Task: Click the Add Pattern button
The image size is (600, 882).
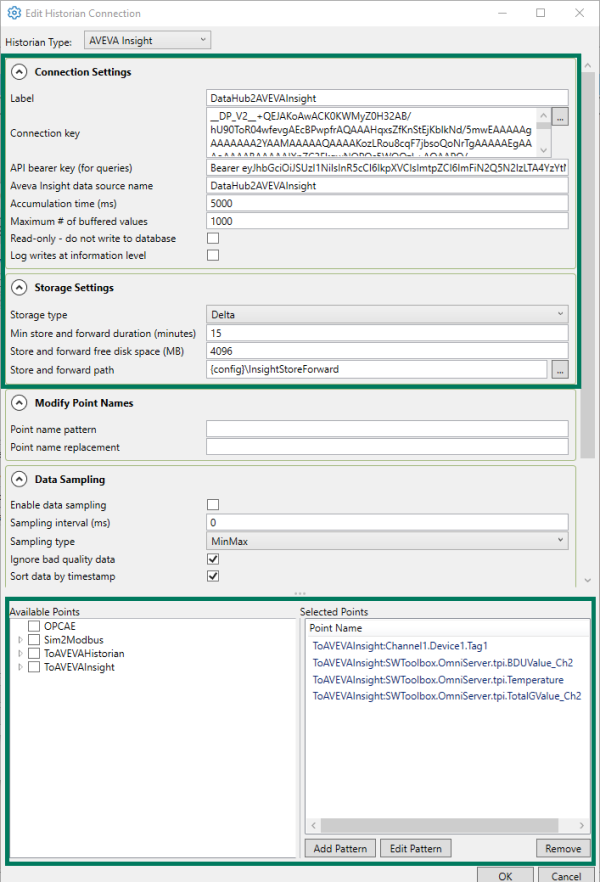Action: 339,848
